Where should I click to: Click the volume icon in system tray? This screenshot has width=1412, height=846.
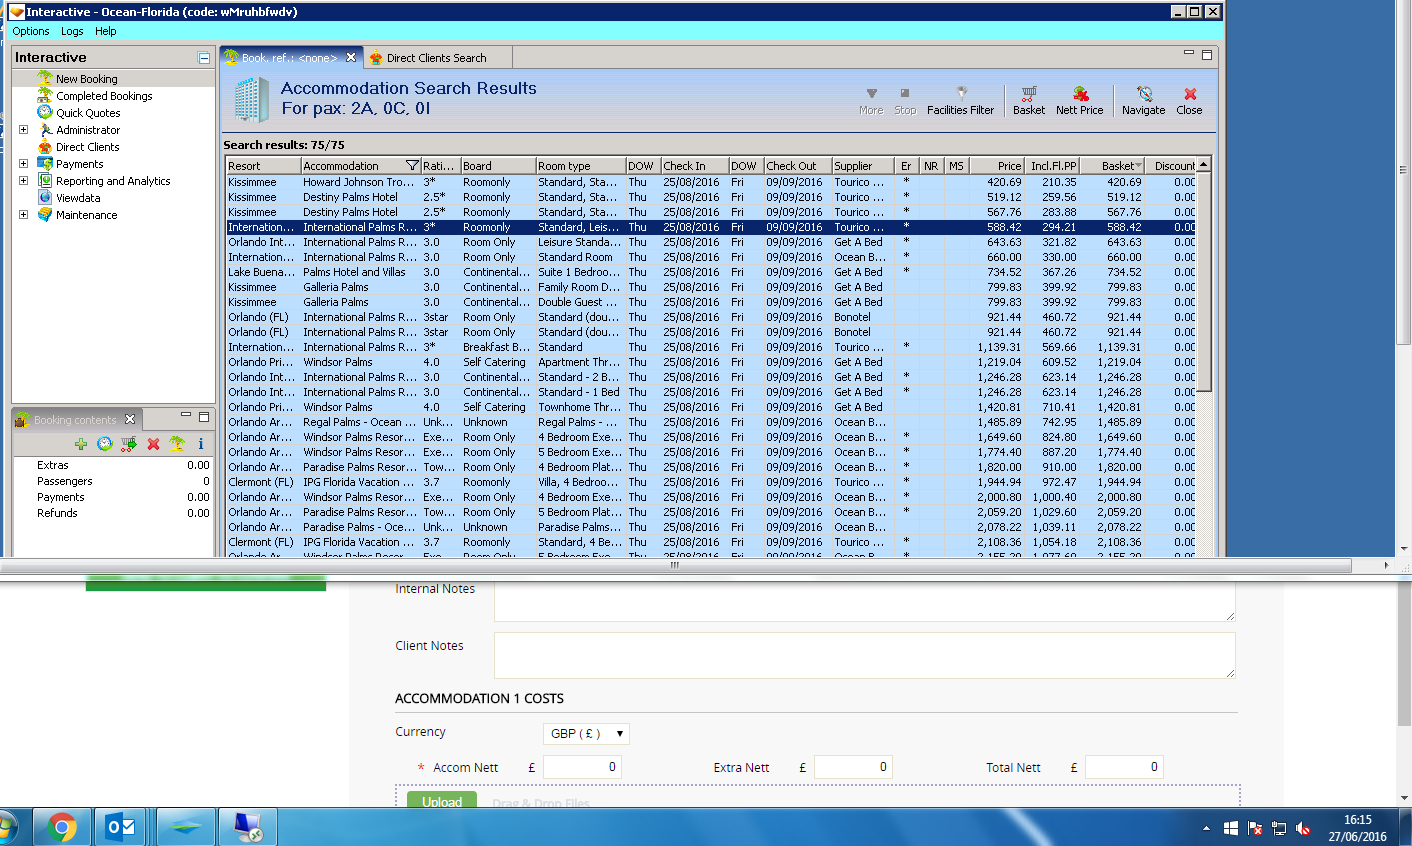[1303, 828]
